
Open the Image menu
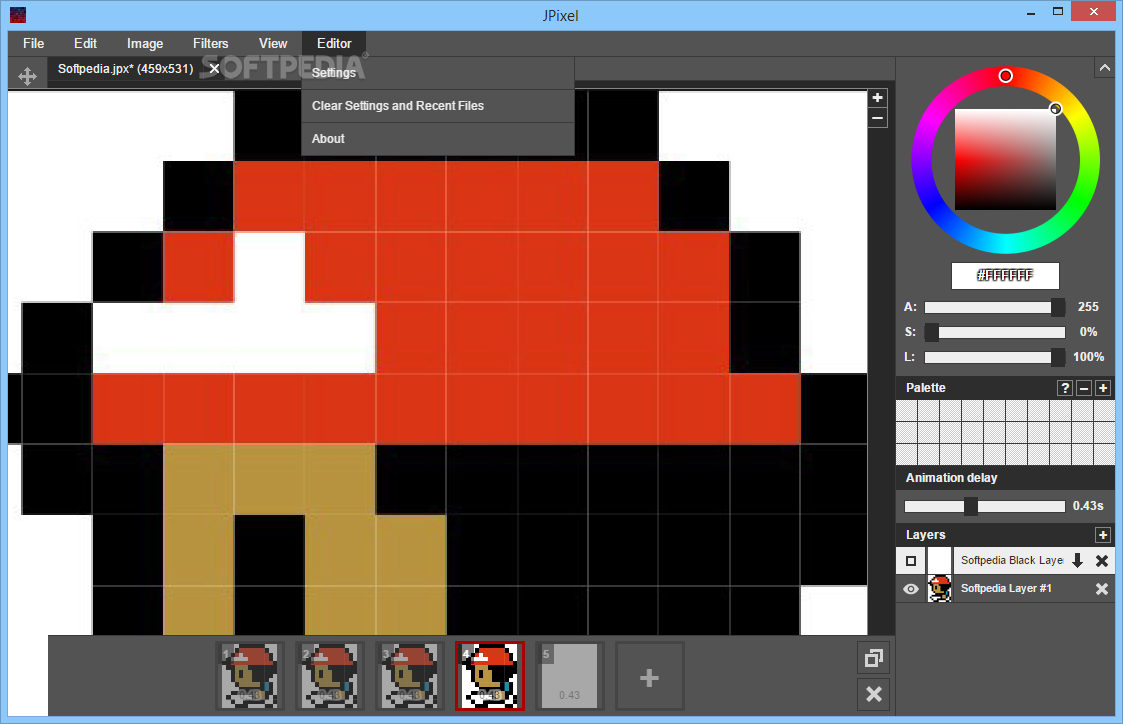click(145, 44)
